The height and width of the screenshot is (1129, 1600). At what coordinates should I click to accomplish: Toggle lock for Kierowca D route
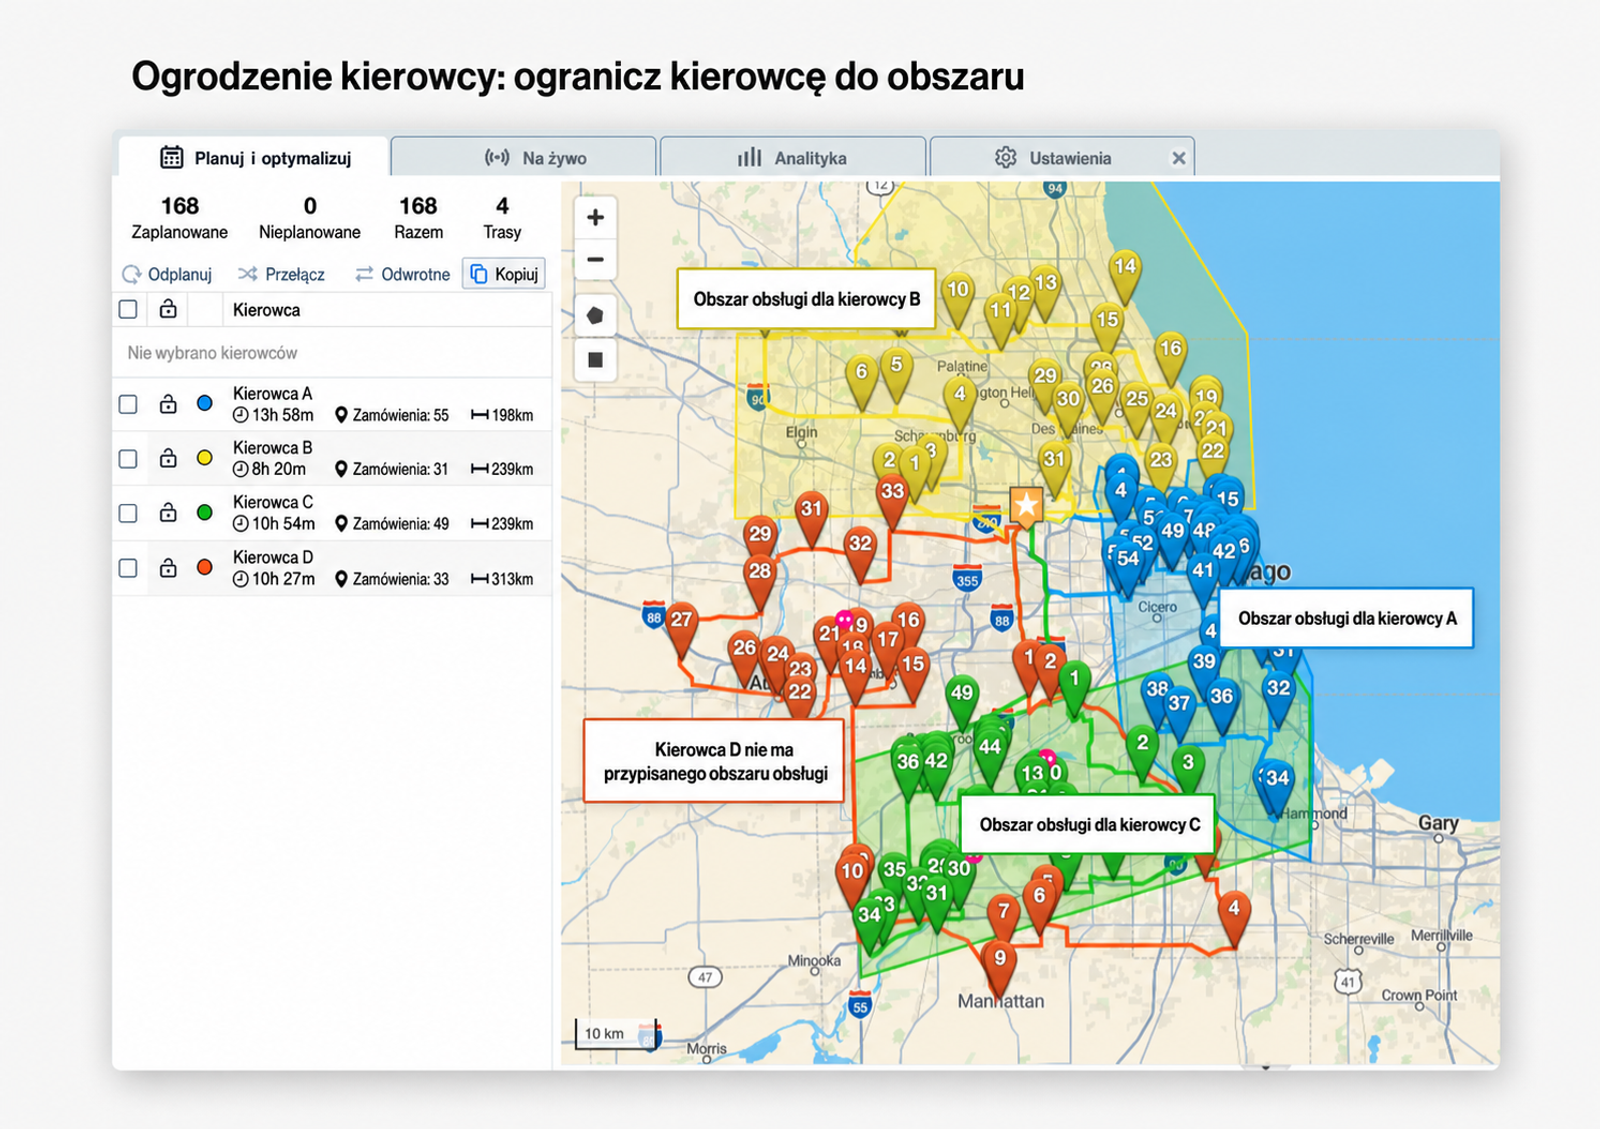[168, 568]
